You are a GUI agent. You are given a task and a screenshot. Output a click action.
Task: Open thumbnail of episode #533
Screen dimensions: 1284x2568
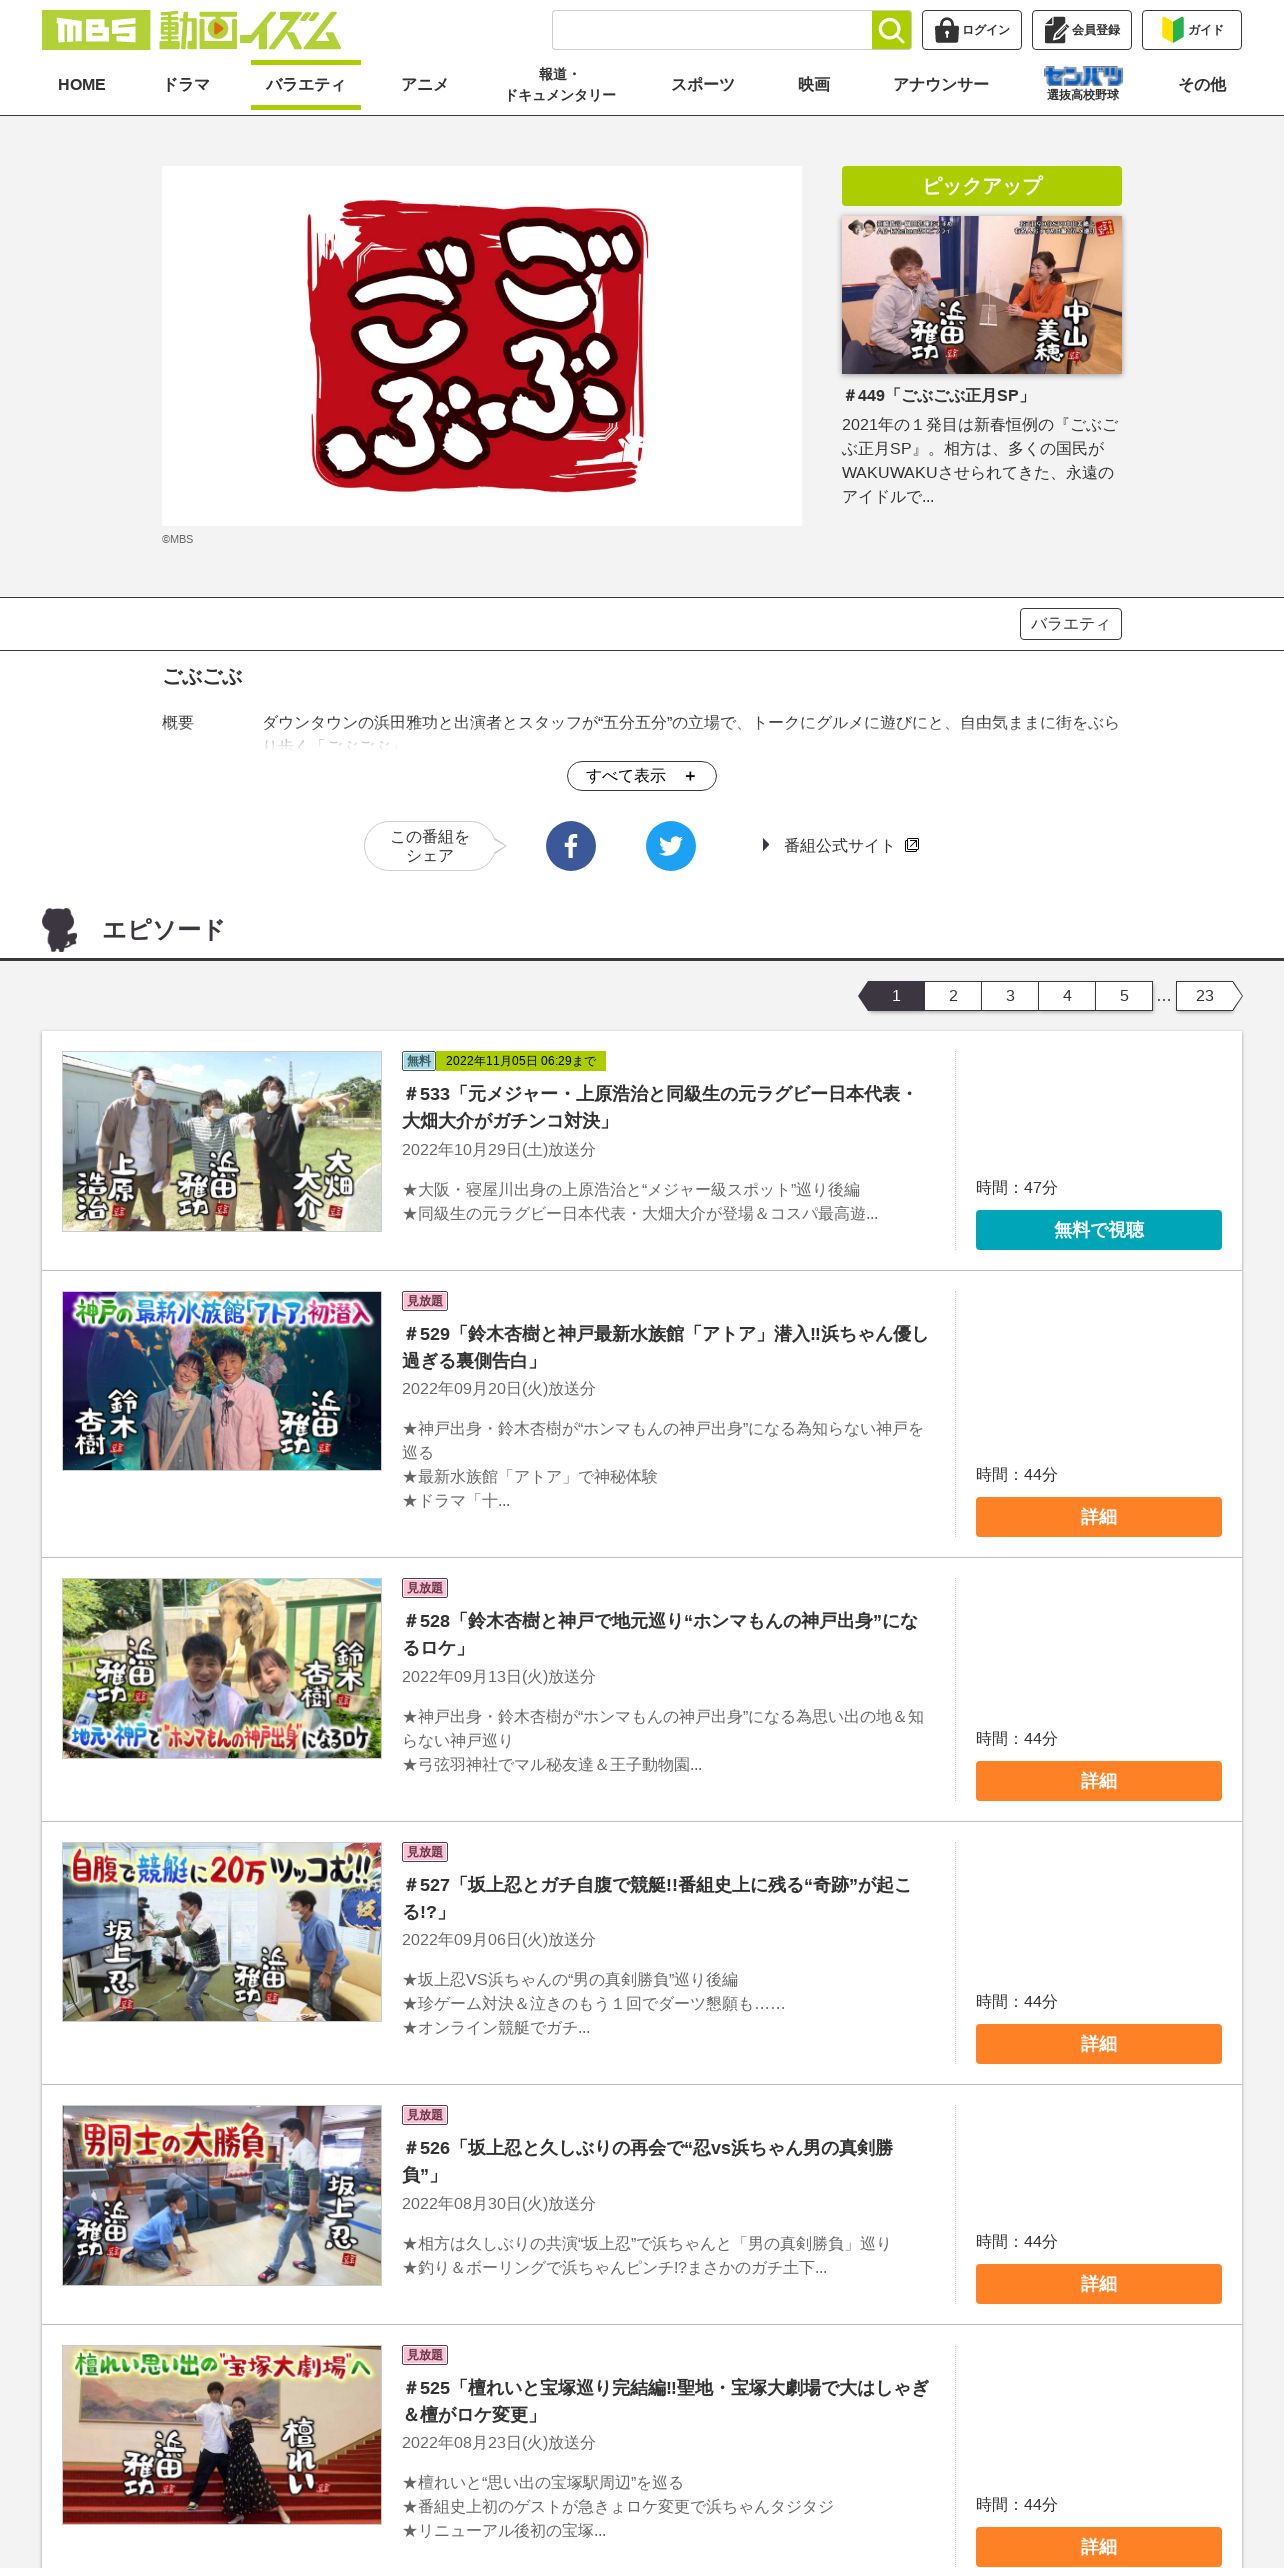[x=222, y=1141]
